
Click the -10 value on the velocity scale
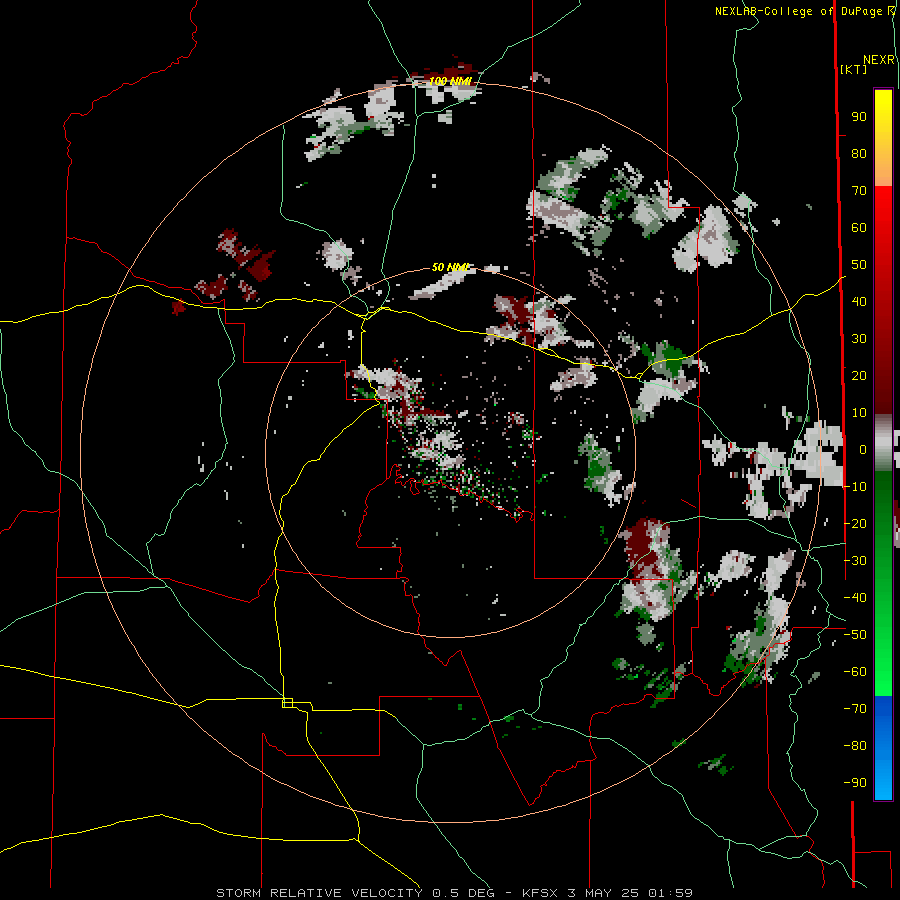click(855, 487)
